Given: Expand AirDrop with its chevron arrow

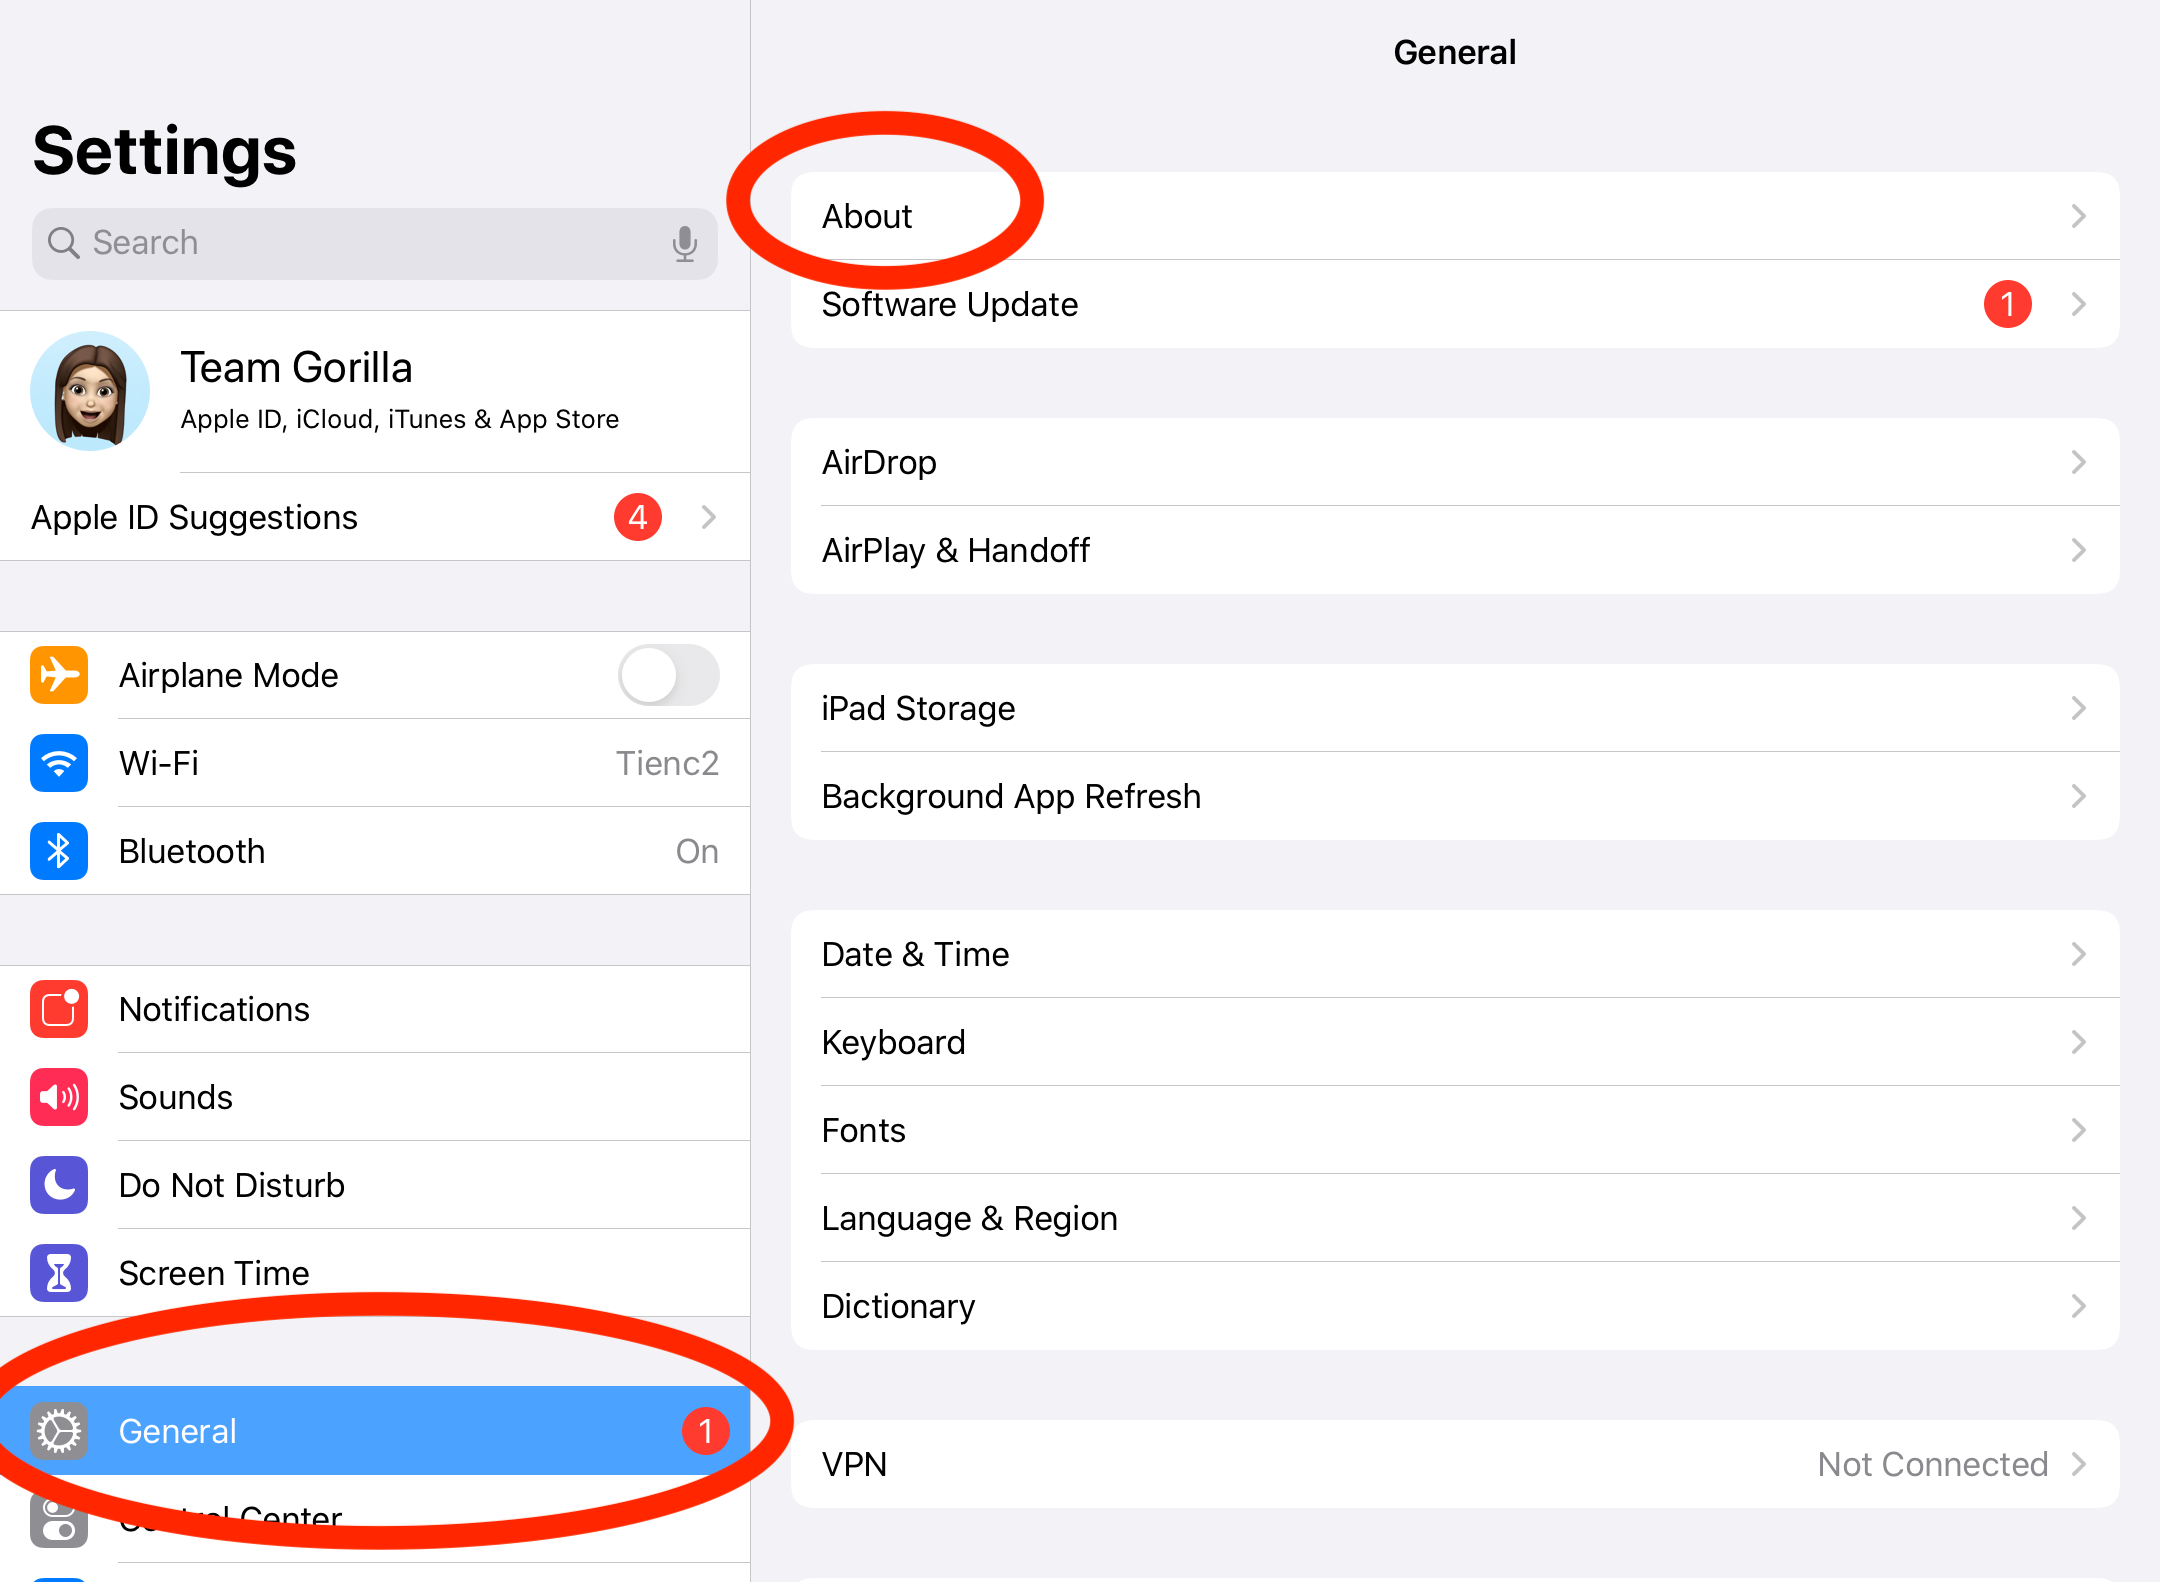Looking at the screenshot, I should click(x=2078, y=462).
